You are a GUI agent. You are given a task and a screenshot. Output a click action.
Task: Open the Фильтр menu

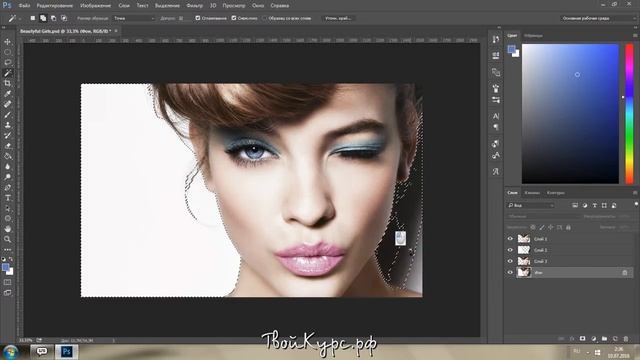[194, 6]
